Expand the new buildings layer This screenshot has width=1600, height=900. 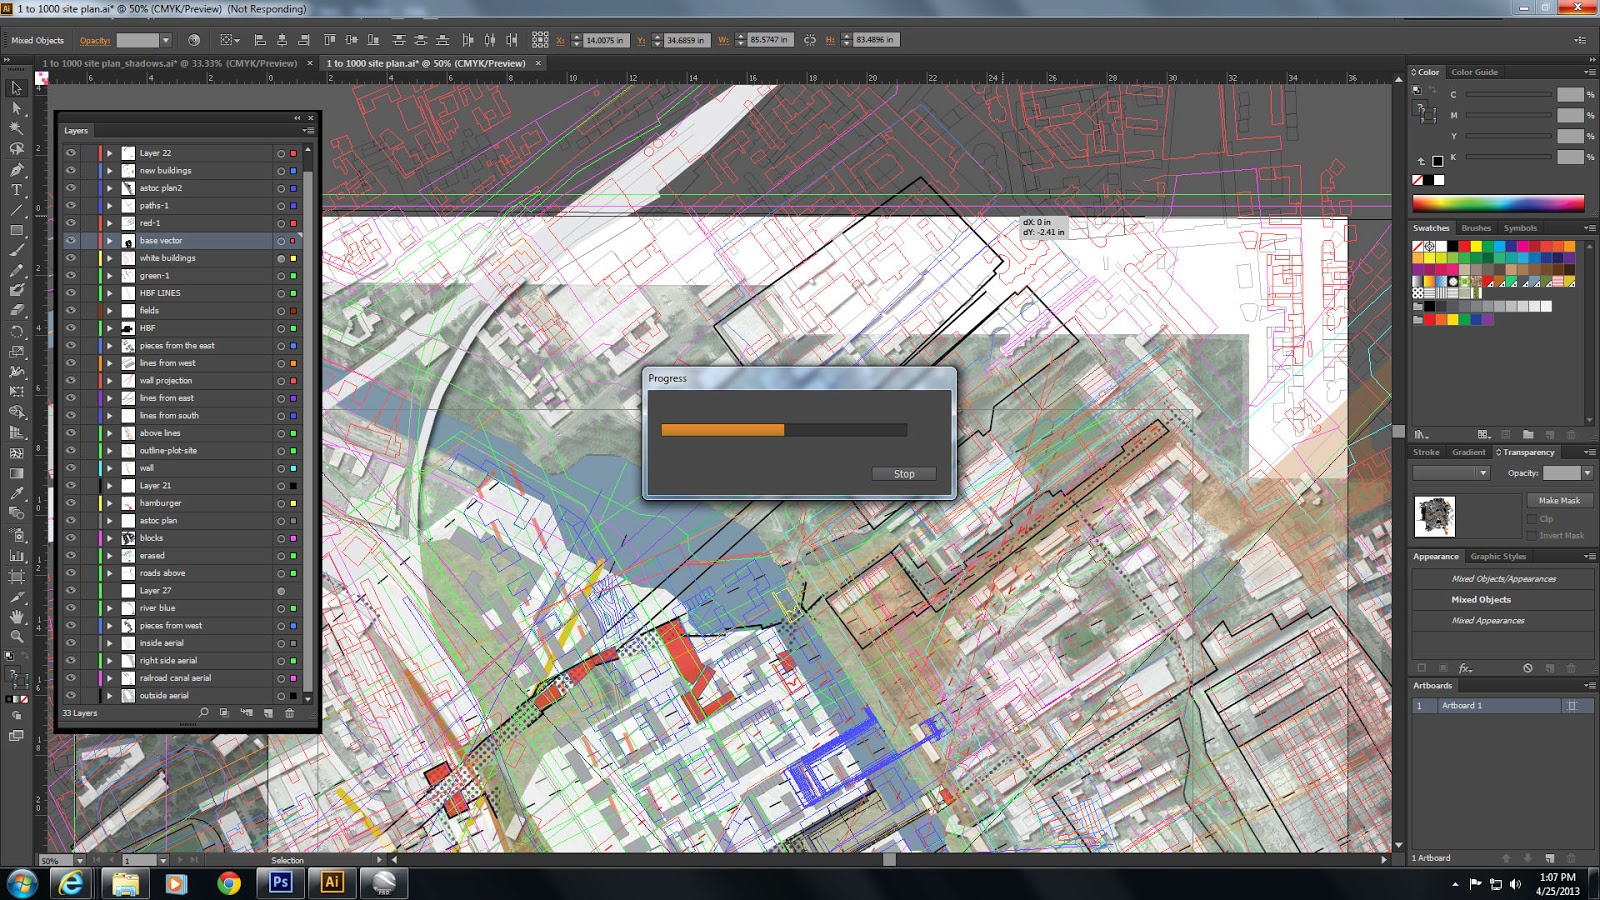coord(110,171)
